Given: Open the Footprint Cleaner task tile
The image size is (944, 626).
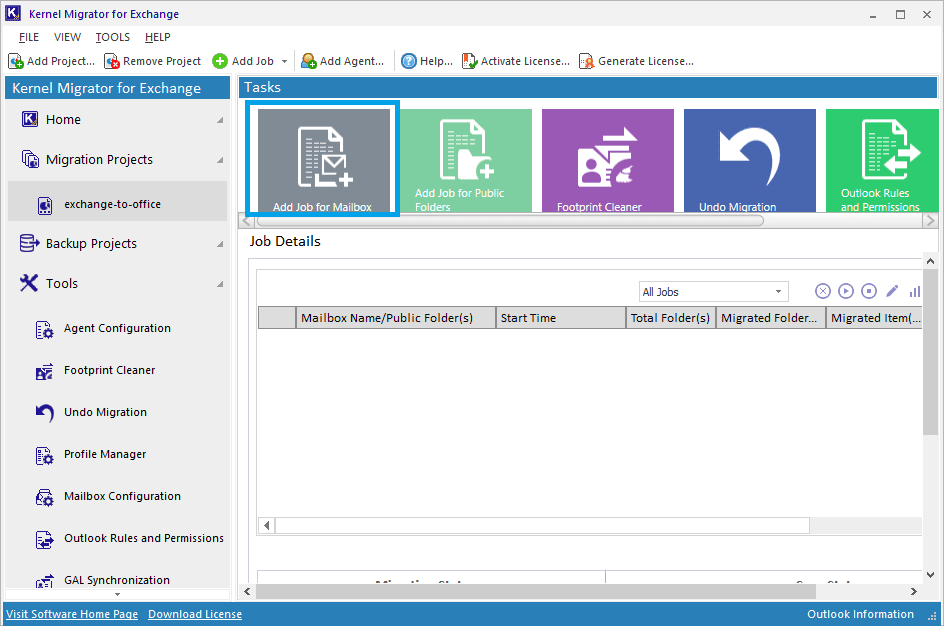Looking at the screenshot, I should [x=607, y=160].
